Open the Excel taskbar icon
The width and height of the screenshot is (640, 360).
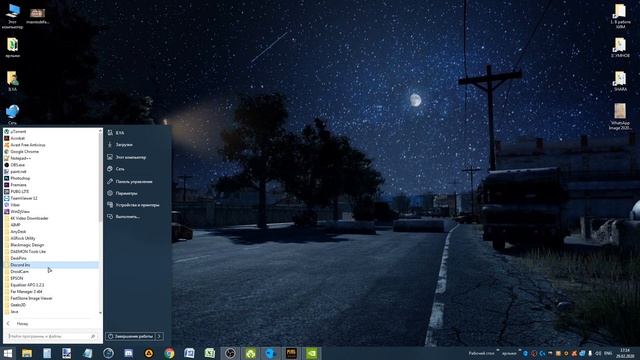click(209, 353)
